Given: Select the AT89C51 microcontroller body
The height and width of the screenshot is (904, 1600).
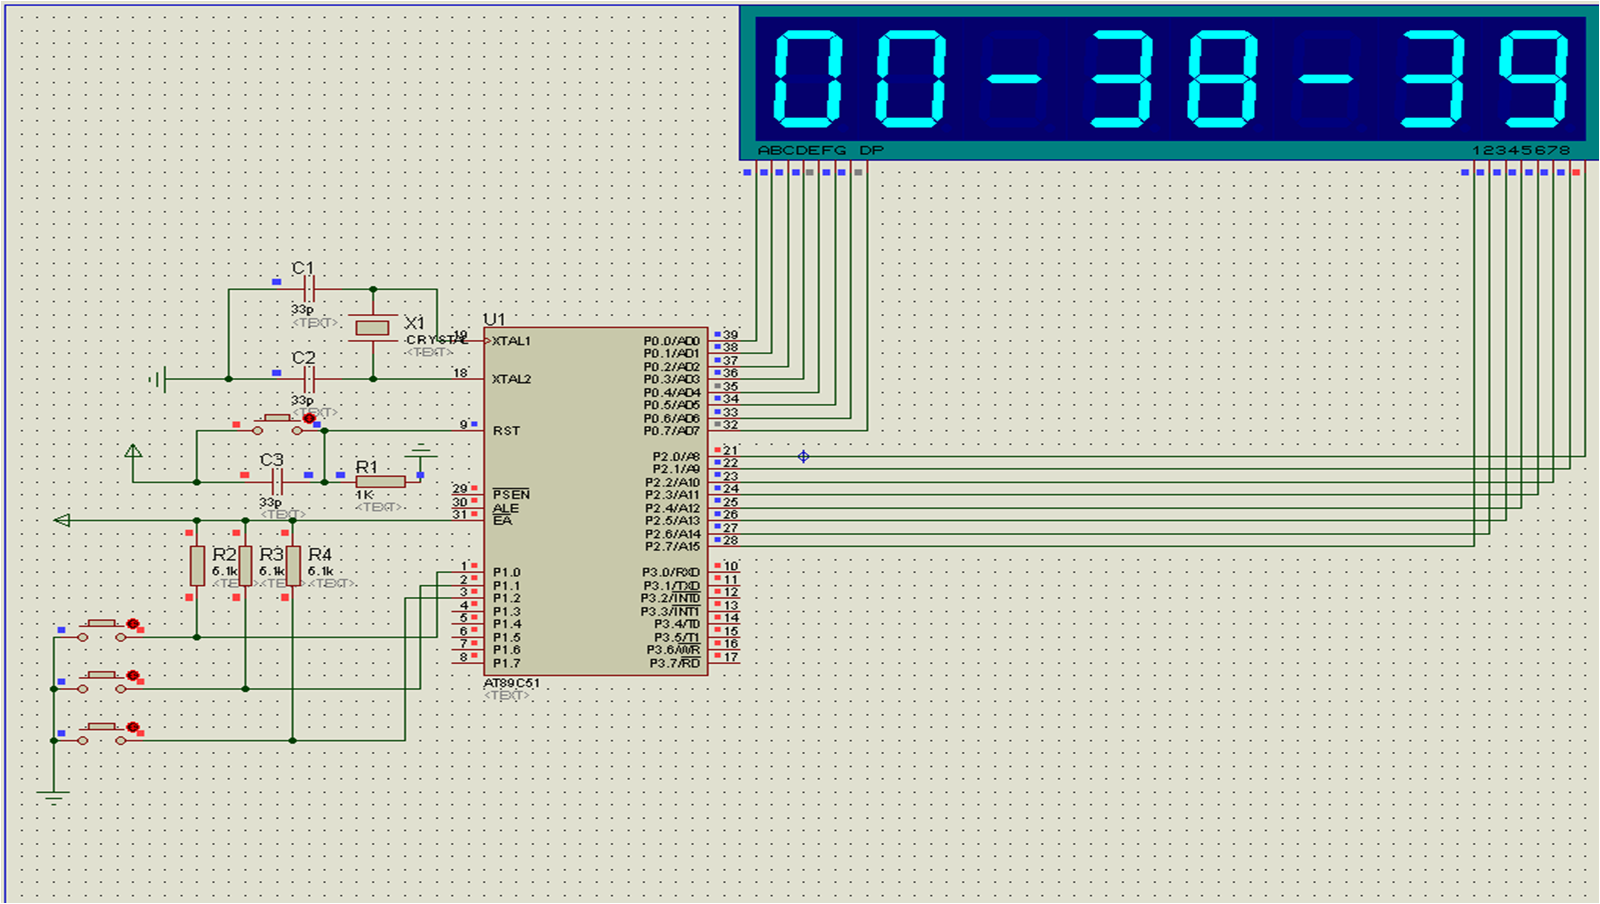Looking at the screenshot, I should coord(596,502).
